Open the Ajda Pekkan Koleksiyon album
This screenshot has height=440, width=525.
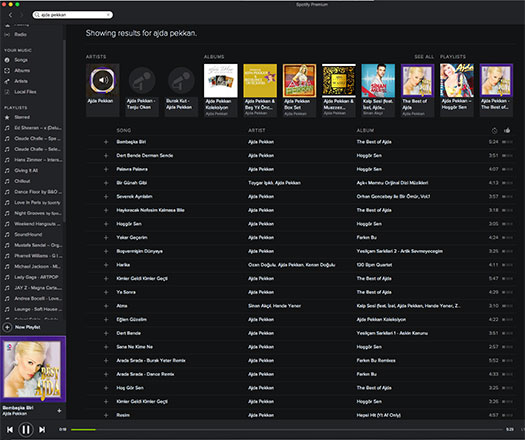[x=221, y=90]
